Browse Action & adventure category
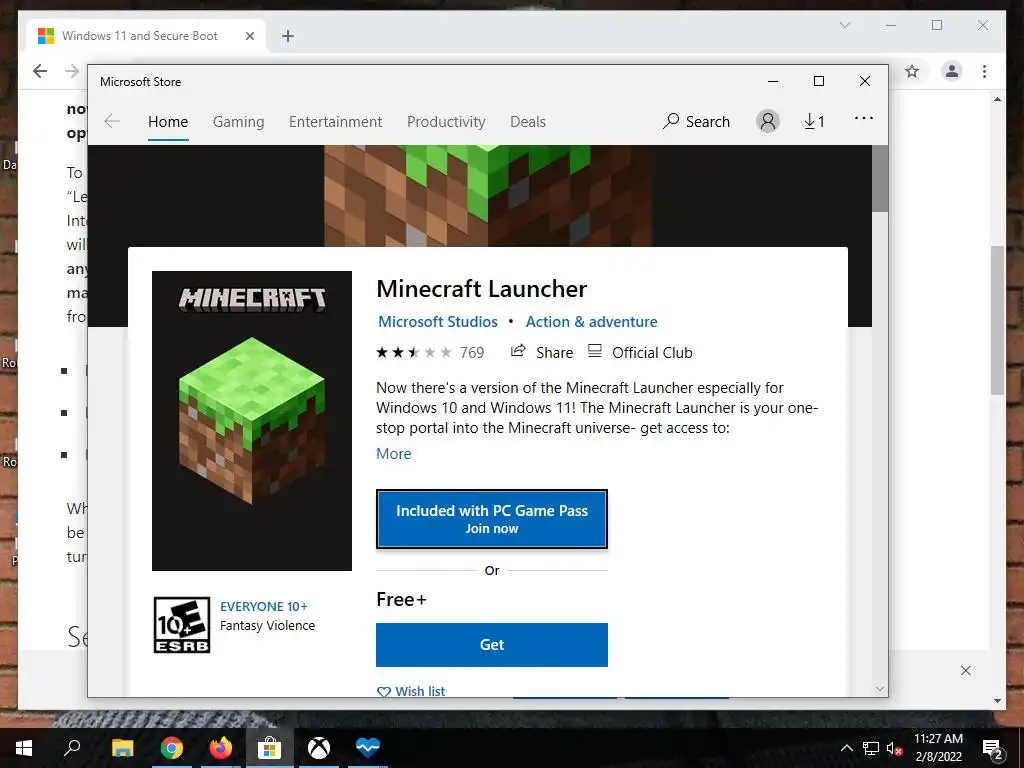Screen dimensions: 1024x768 (592, 322)
